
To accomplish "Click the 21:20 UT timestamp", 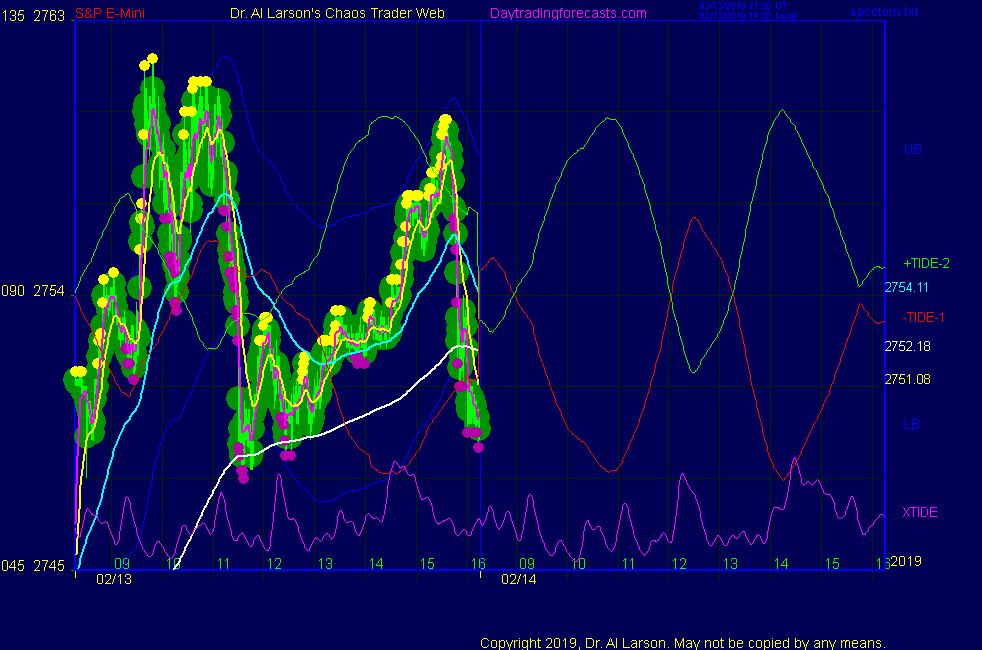I will pyautogui.click(x=743, y=6).
